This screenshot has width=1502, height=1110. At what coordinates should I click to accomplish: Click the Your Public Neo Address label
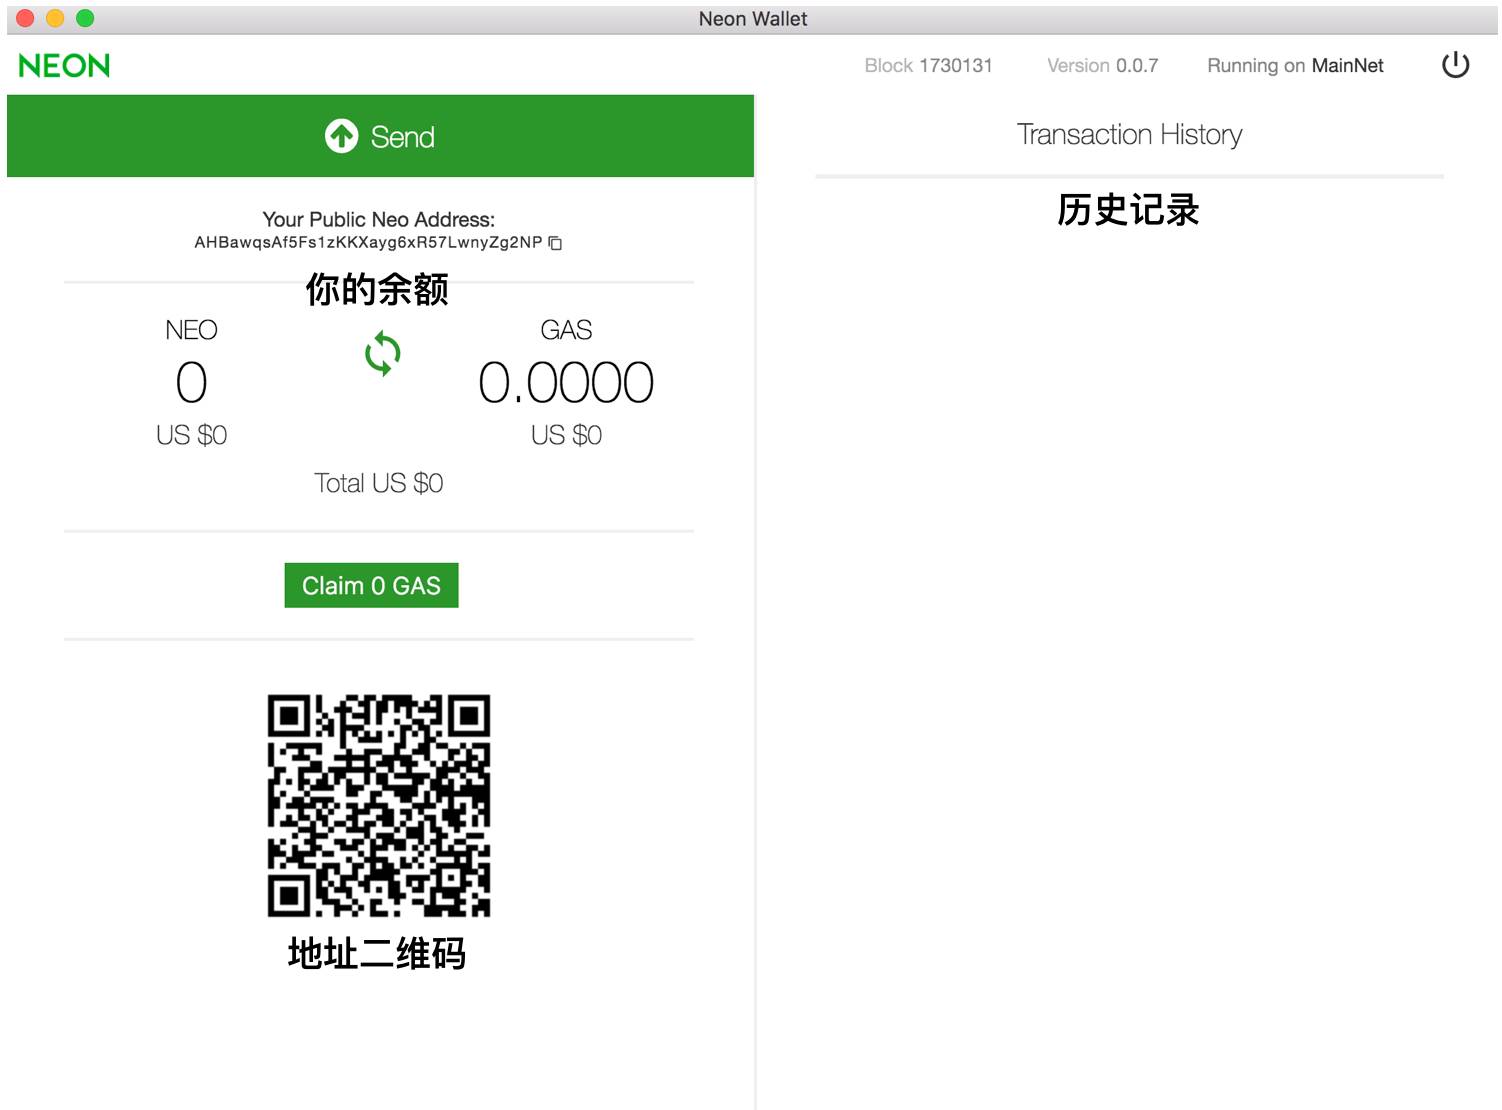378,219
